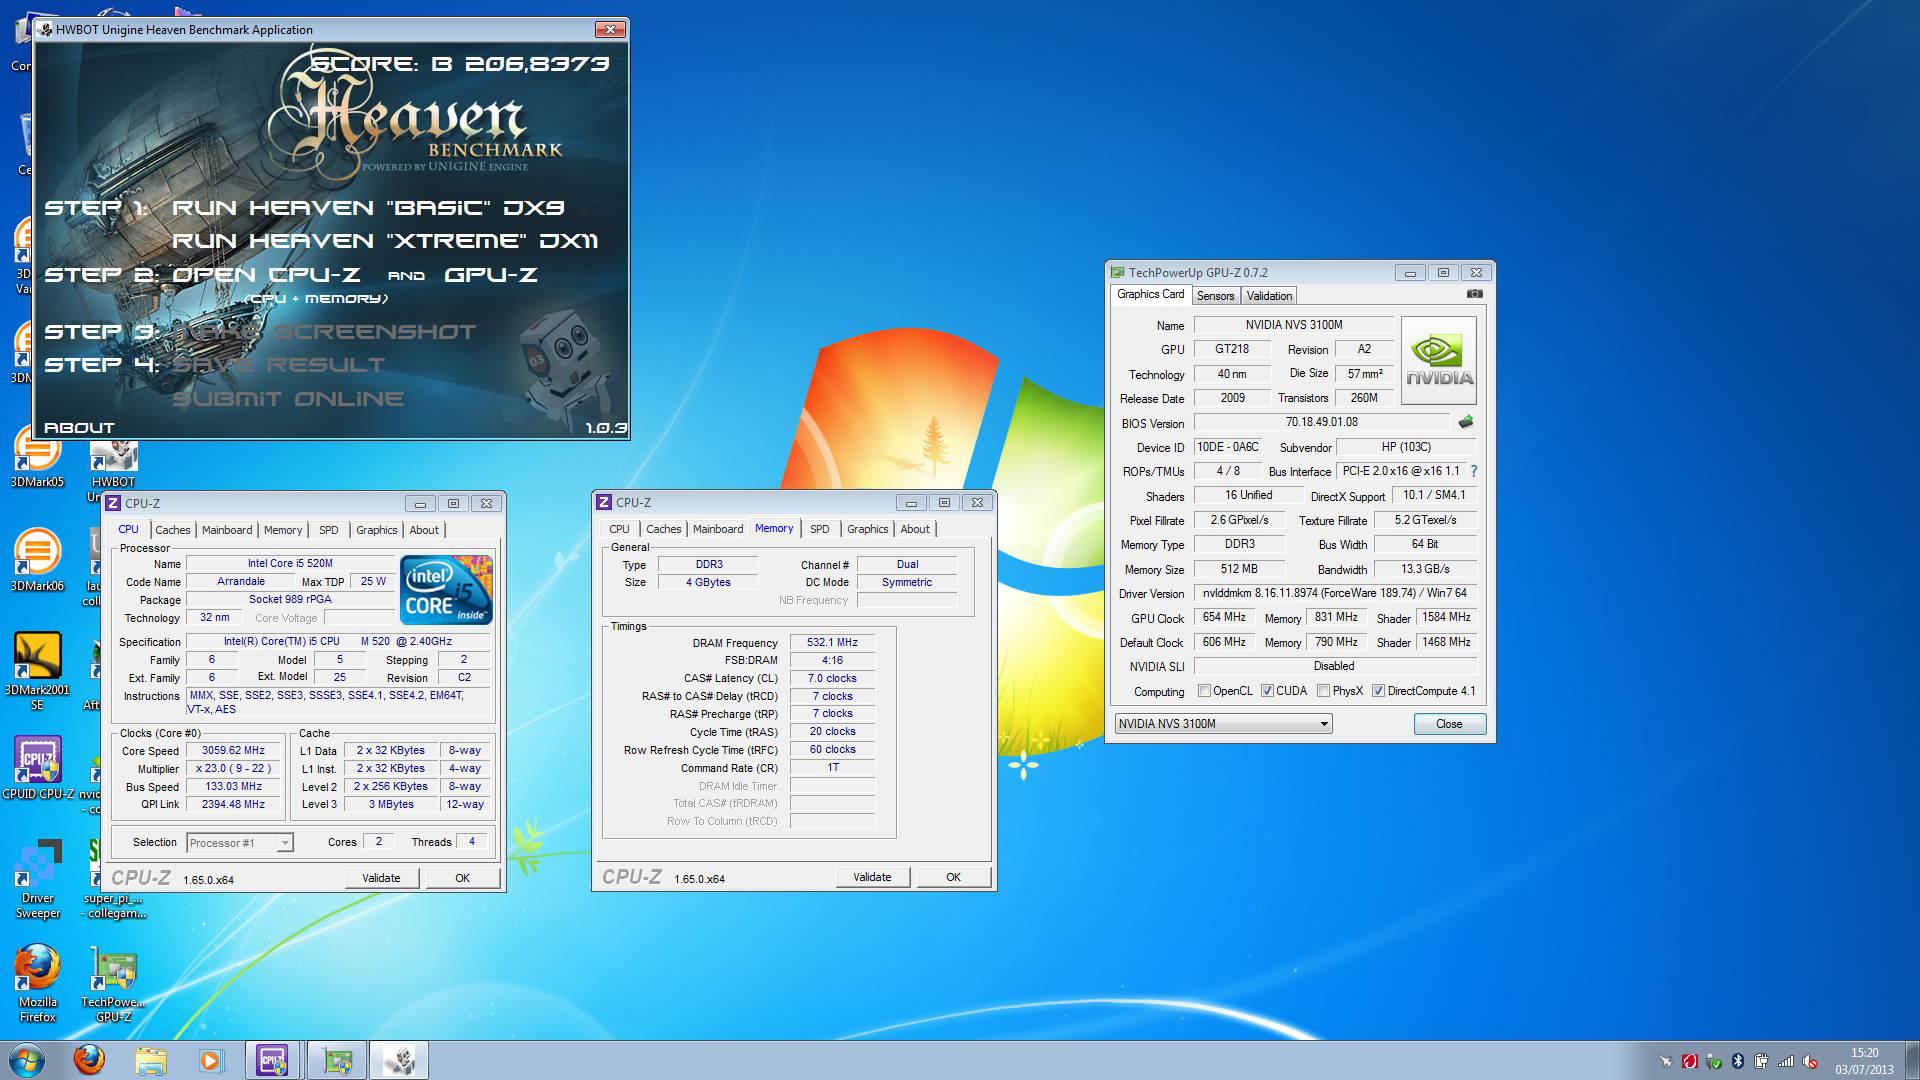The height and width of the screenshot is (1080, 1920).
Task: Click the NVIDIA logo in GPU-Z
Action: coord(1438,360)
